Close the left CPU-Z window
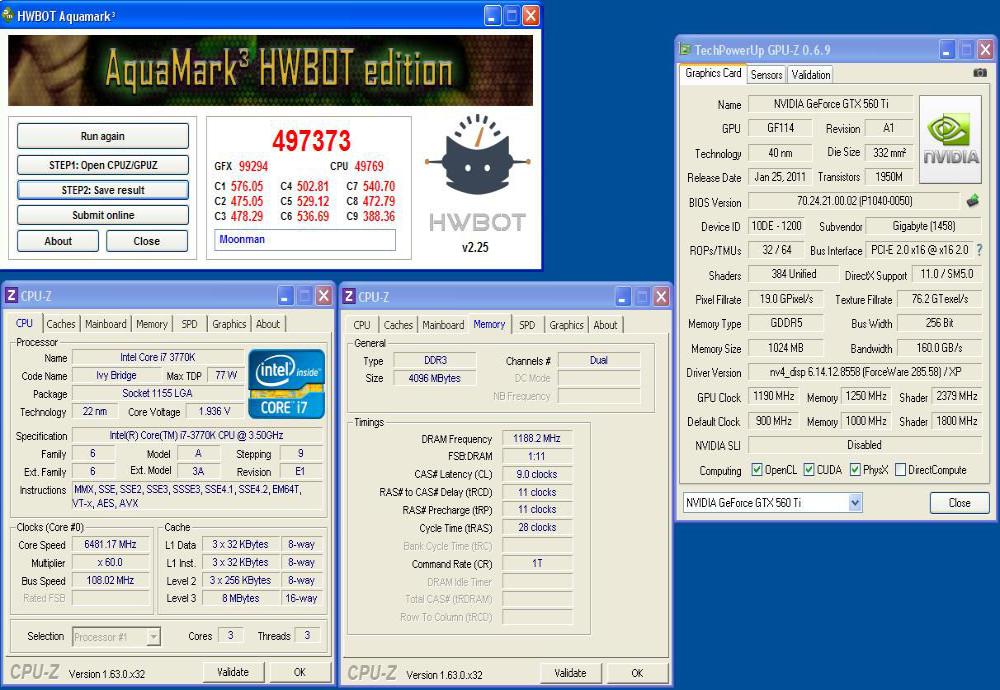Image resolution: width=1000 pixels, height=690 pixels. [x=323, y=295]
